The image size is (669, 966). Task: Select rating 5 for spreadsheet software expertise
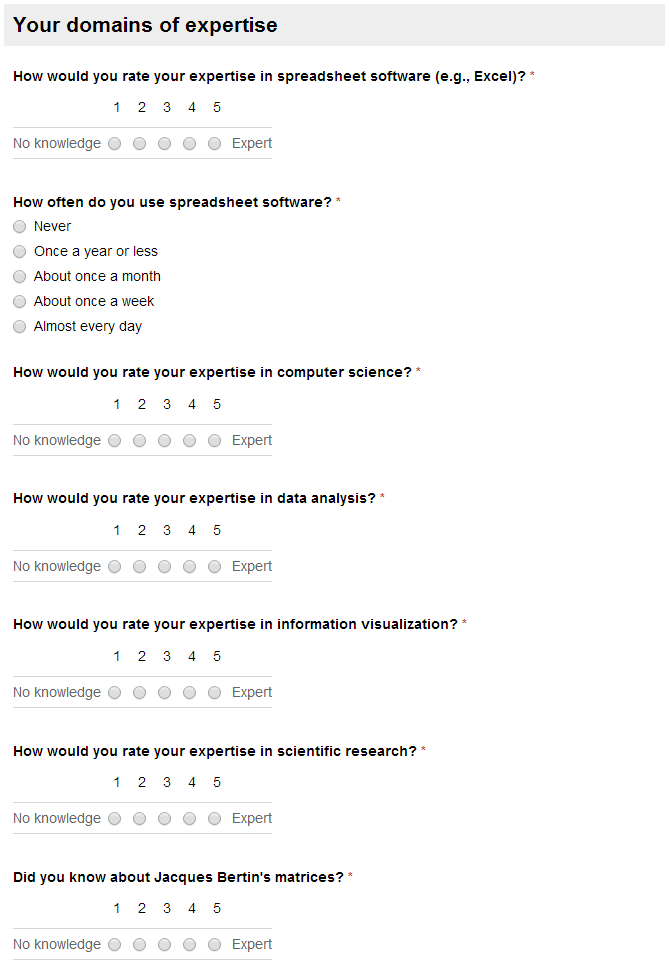(214, 144)
